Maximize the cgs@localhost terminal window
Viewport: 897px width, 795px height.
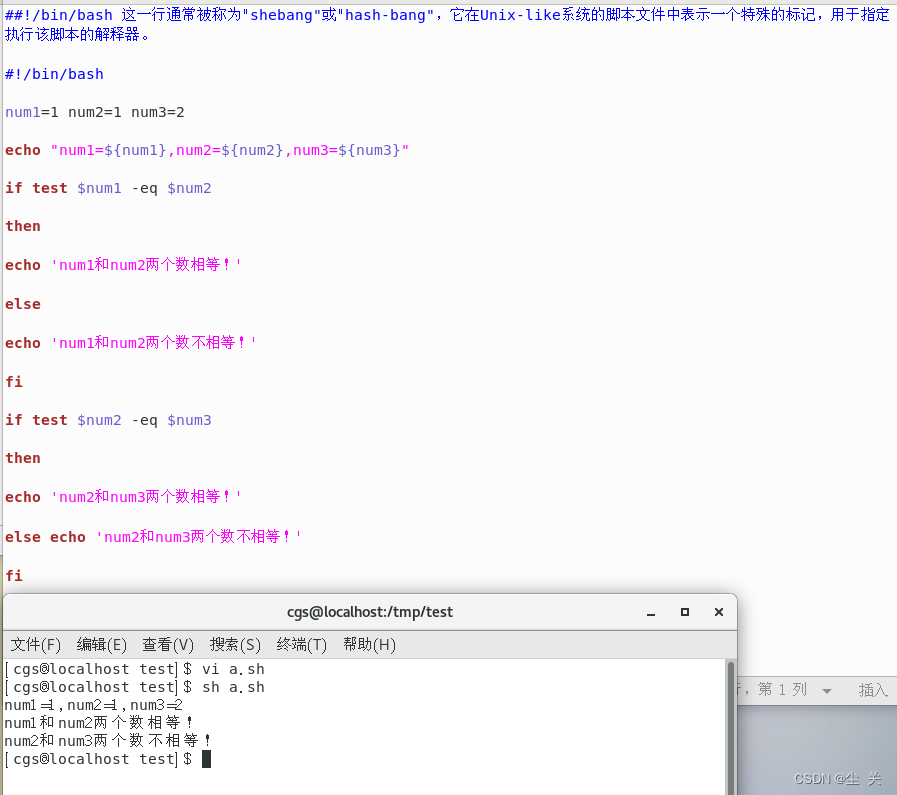tap(685, 612)
